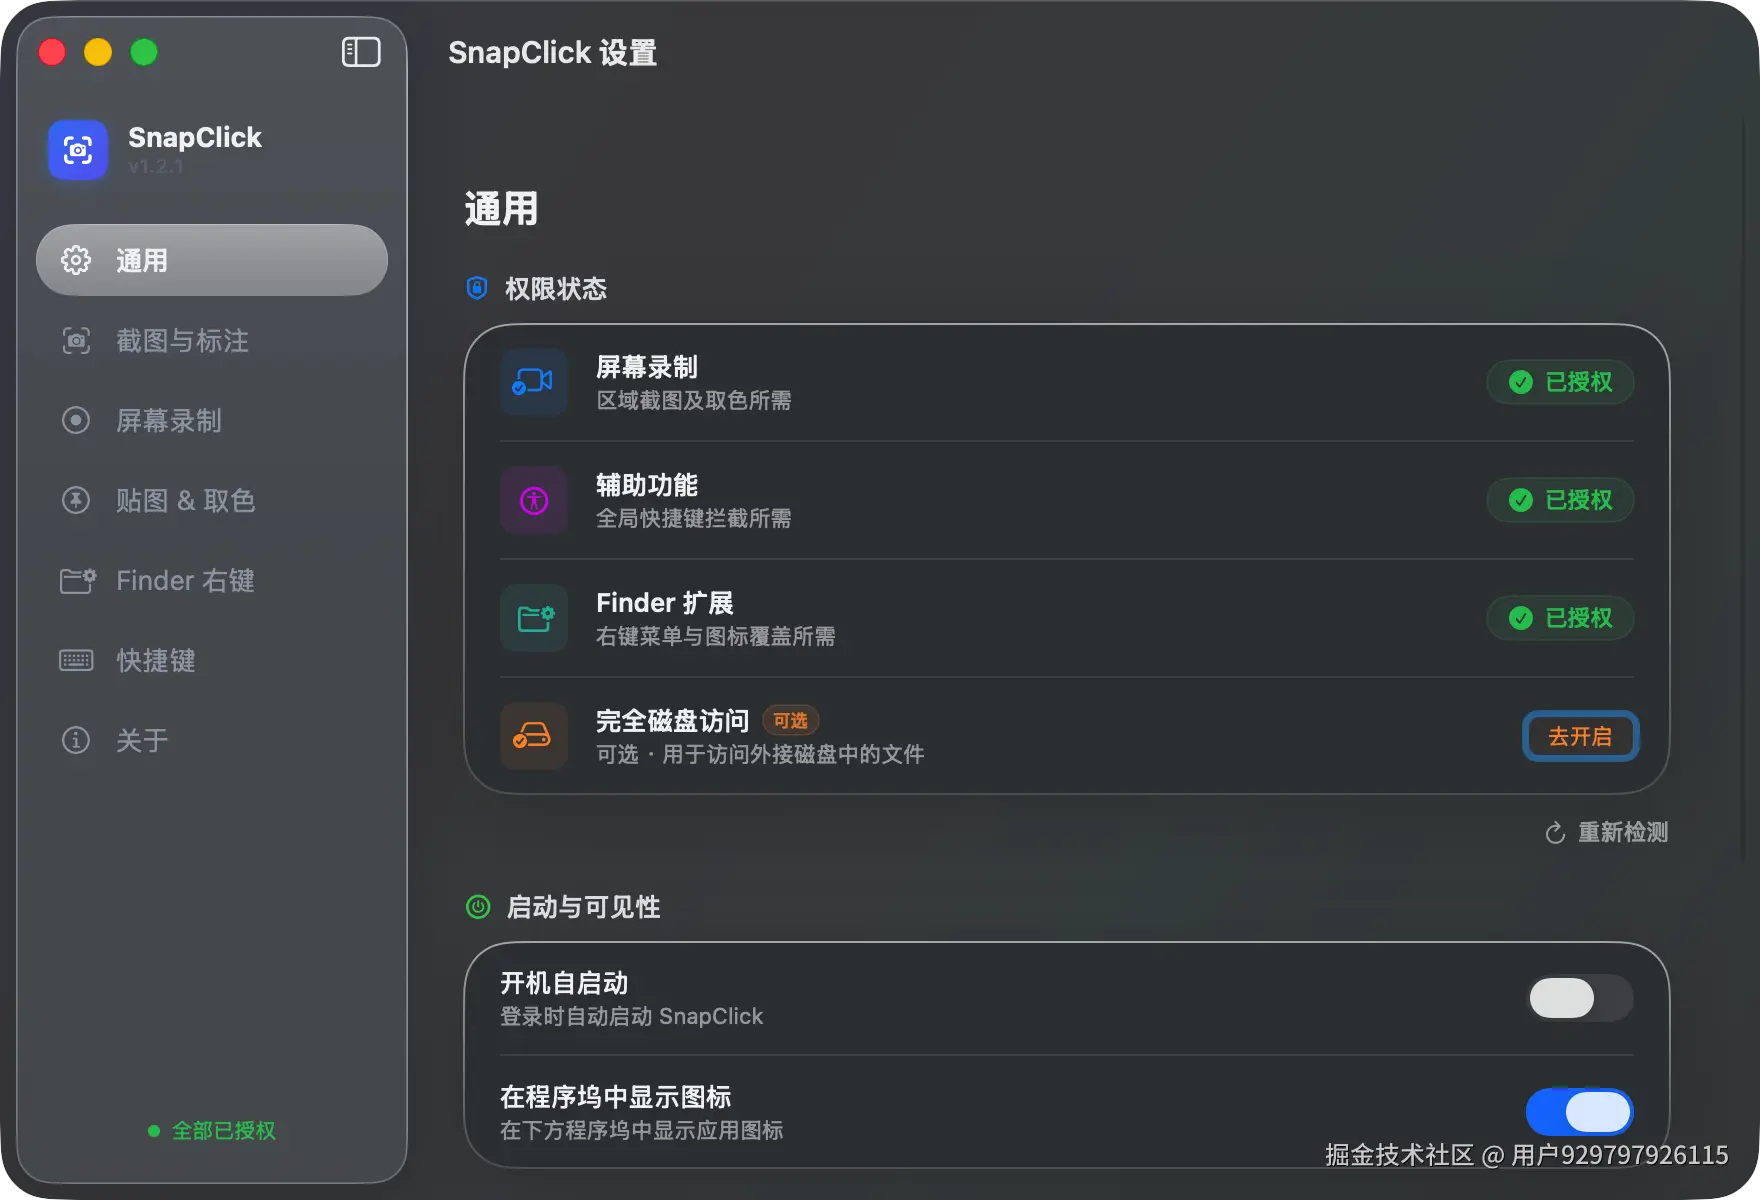The width and height of the screenshot is (1760, 1200).
Task: Click the screenshot icon beside 截图与标注
Action: click(x=76, y=340)
